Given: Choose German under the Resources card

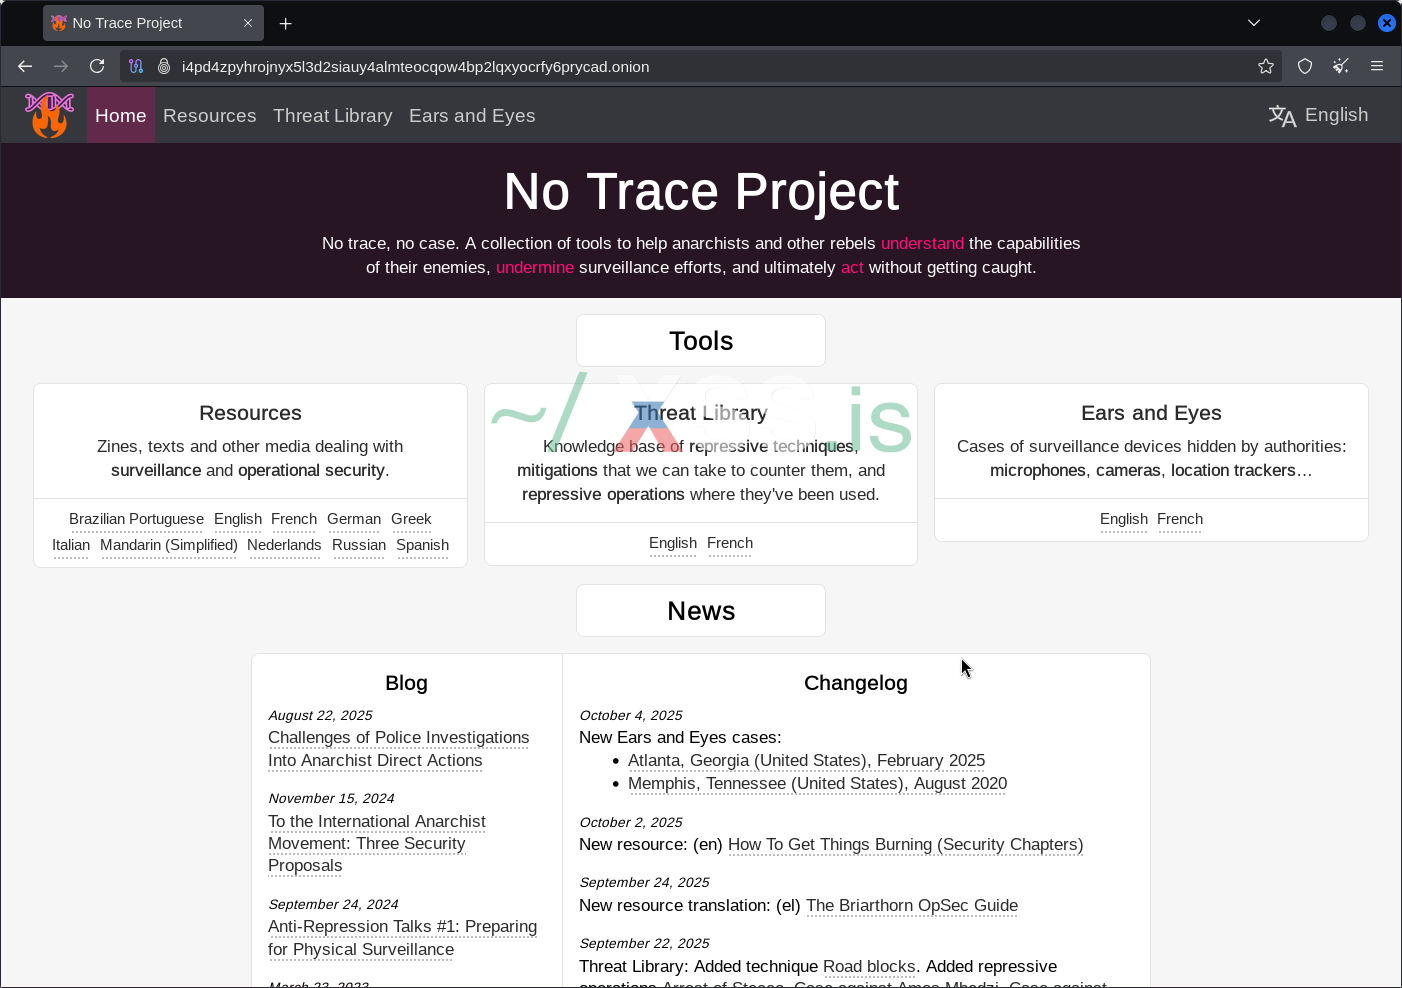Looking at the screenshot, I should tap(354, 519).
